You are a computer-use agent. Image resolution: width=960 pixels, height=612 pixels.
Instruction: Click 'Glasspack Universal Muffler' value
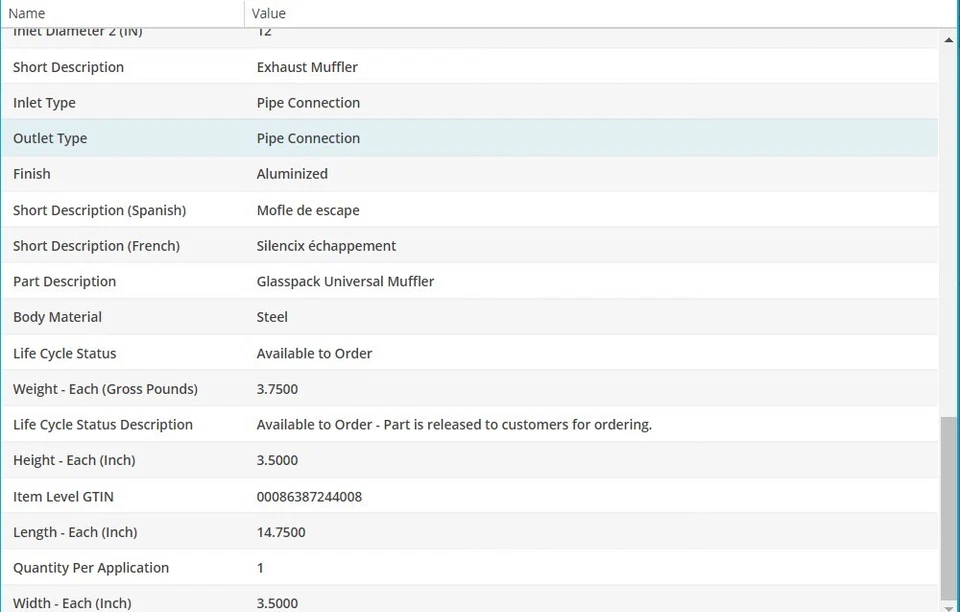(345, 282)
